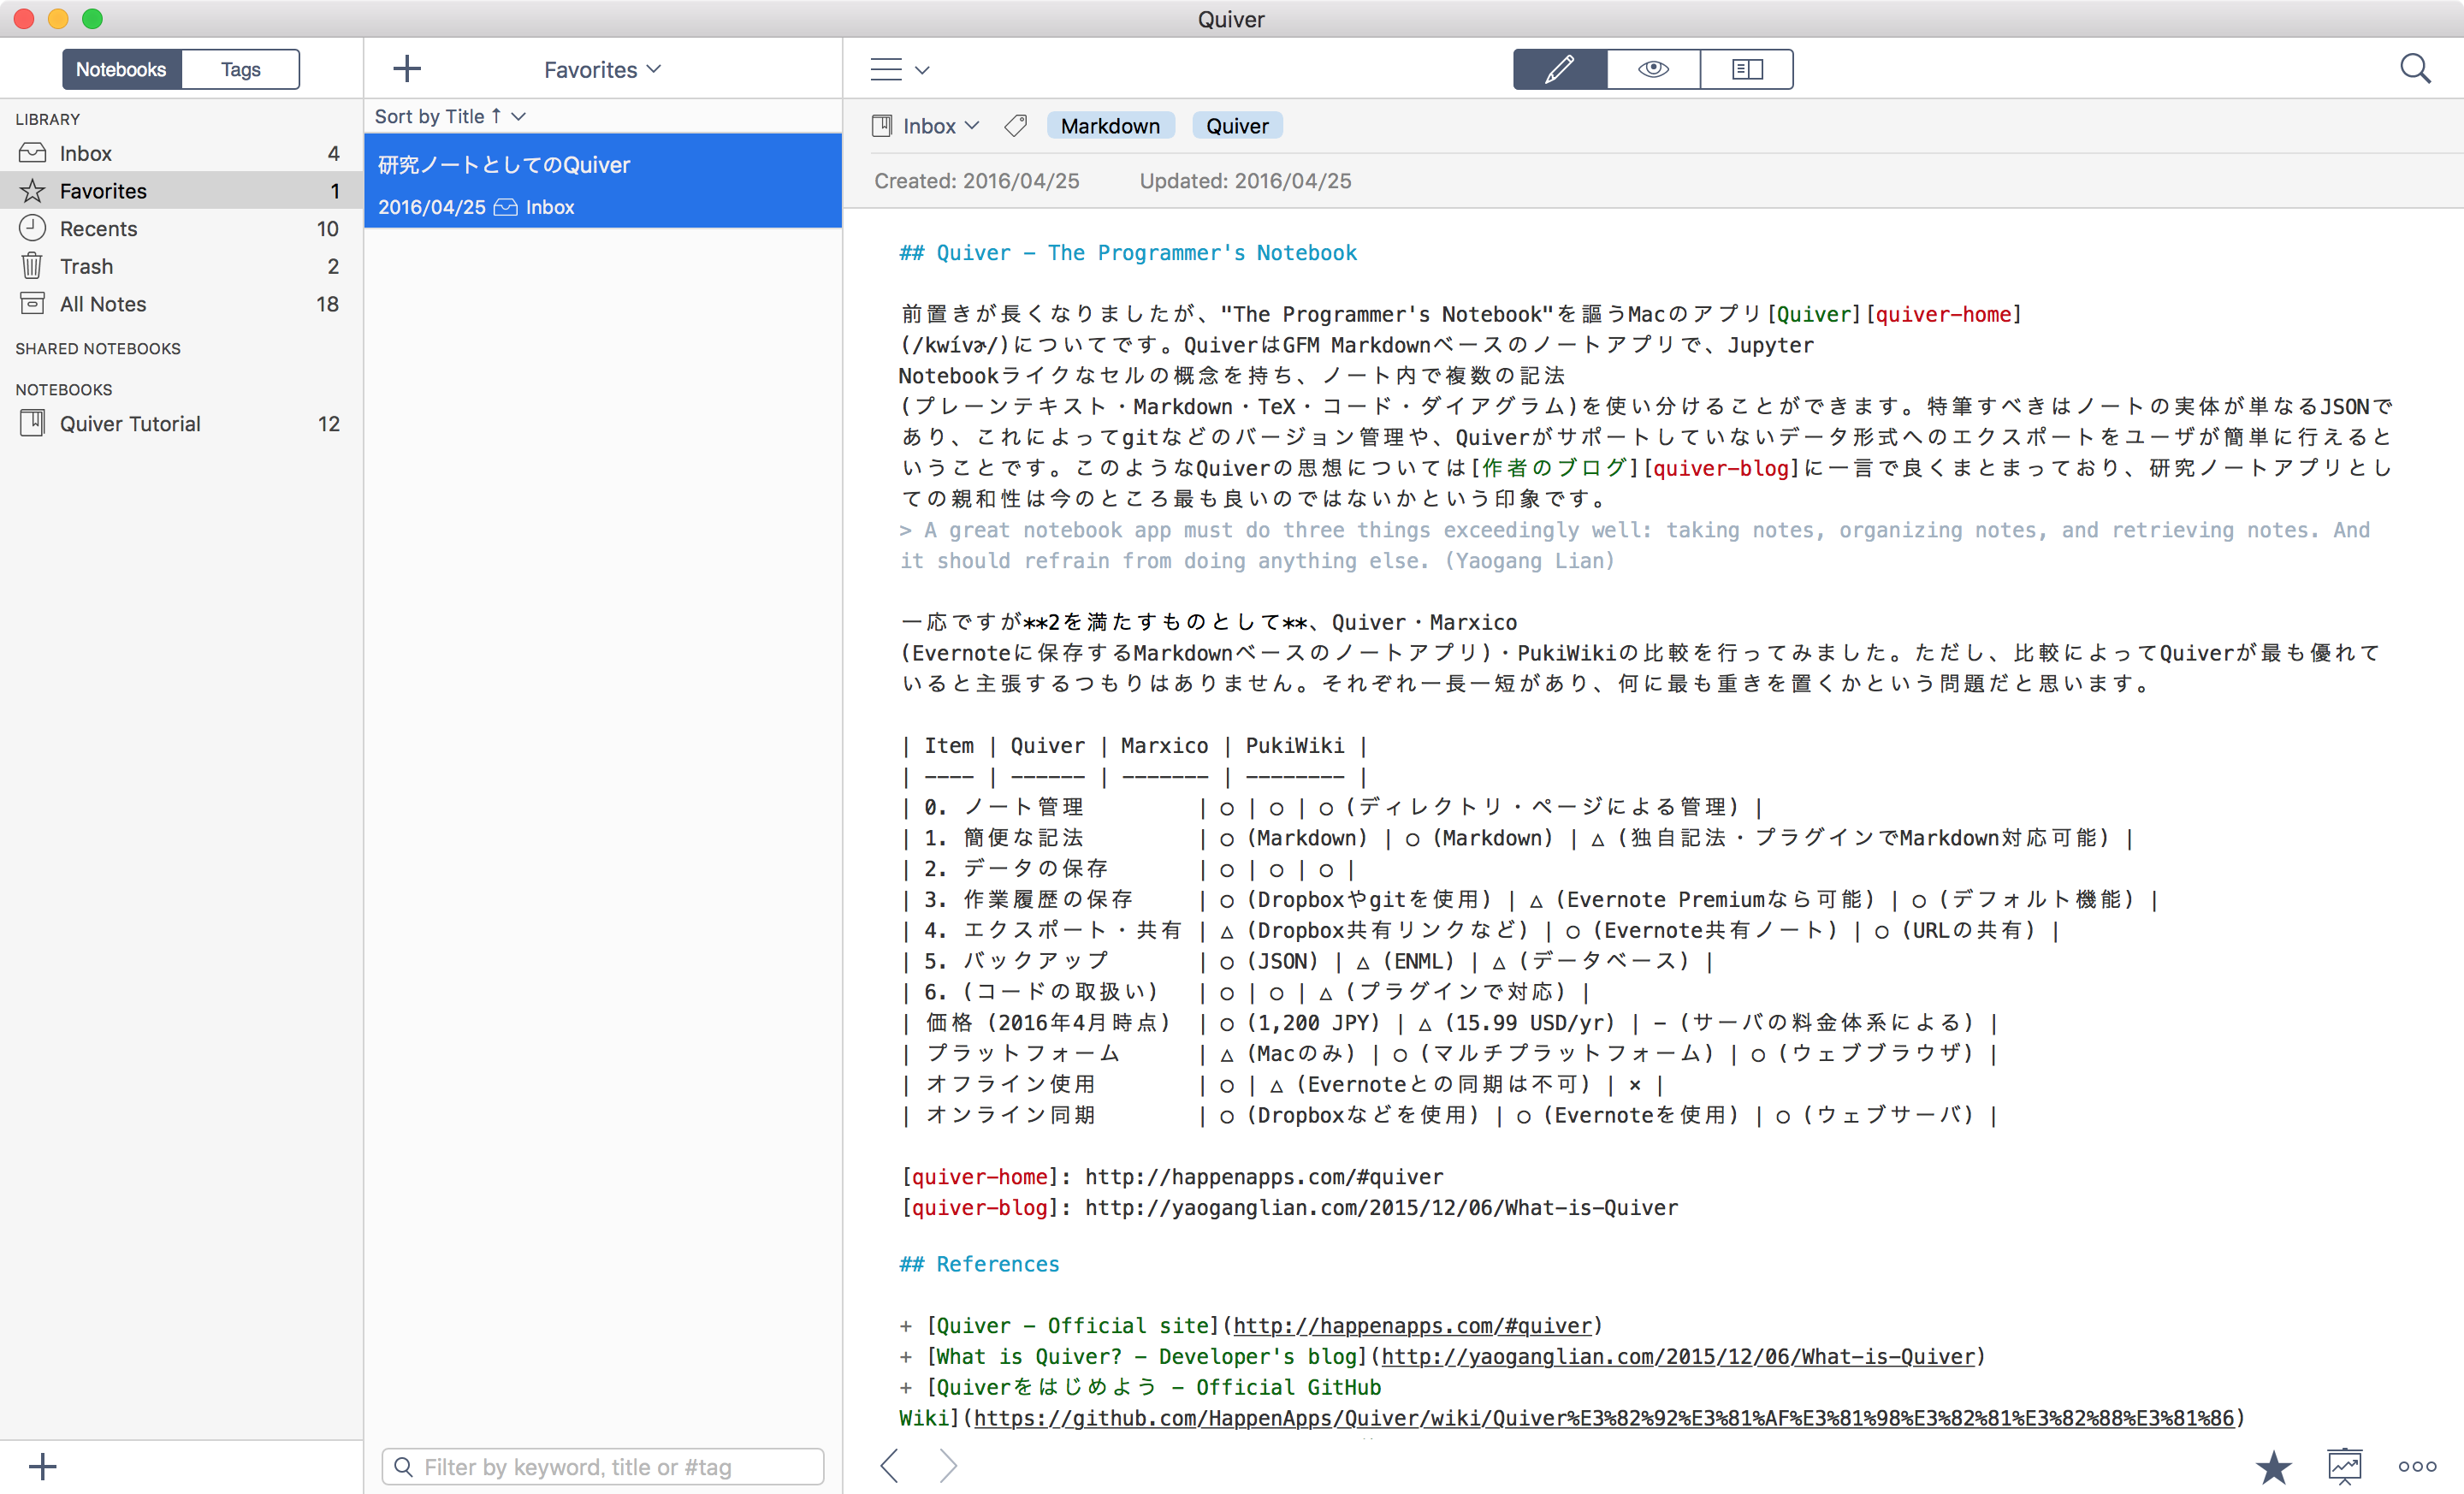
Task: Click the Trash bin icon
Action: pos(32,266)
